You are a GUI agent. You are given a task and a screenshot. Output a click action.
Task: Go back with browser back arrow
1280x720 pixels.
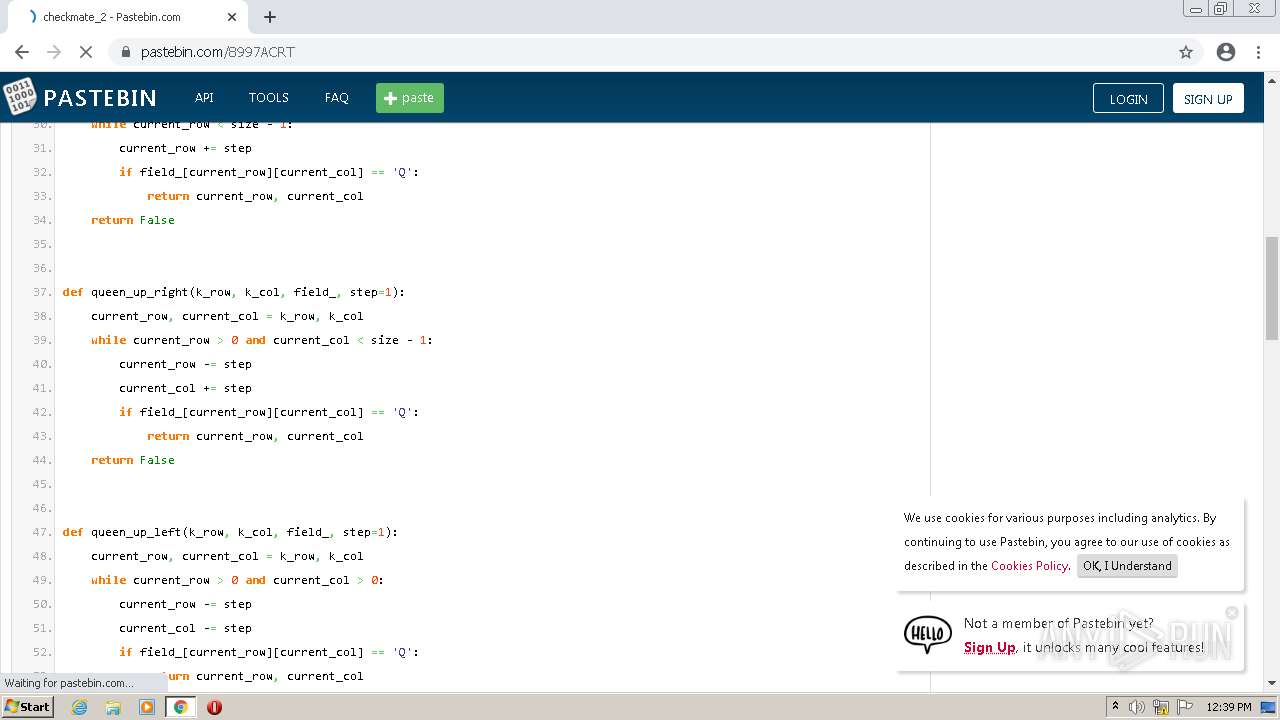pos(22,52)
